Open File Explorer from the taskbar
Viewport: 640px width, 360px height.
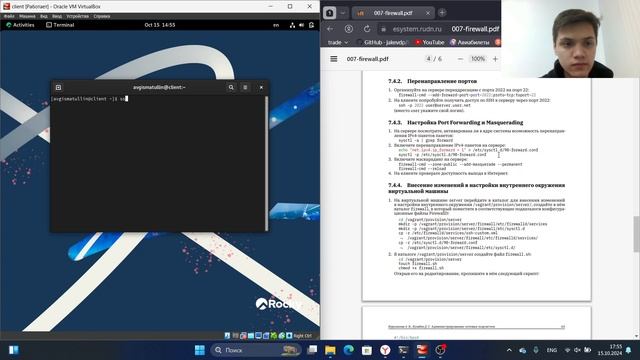click(x=330, y=350)
